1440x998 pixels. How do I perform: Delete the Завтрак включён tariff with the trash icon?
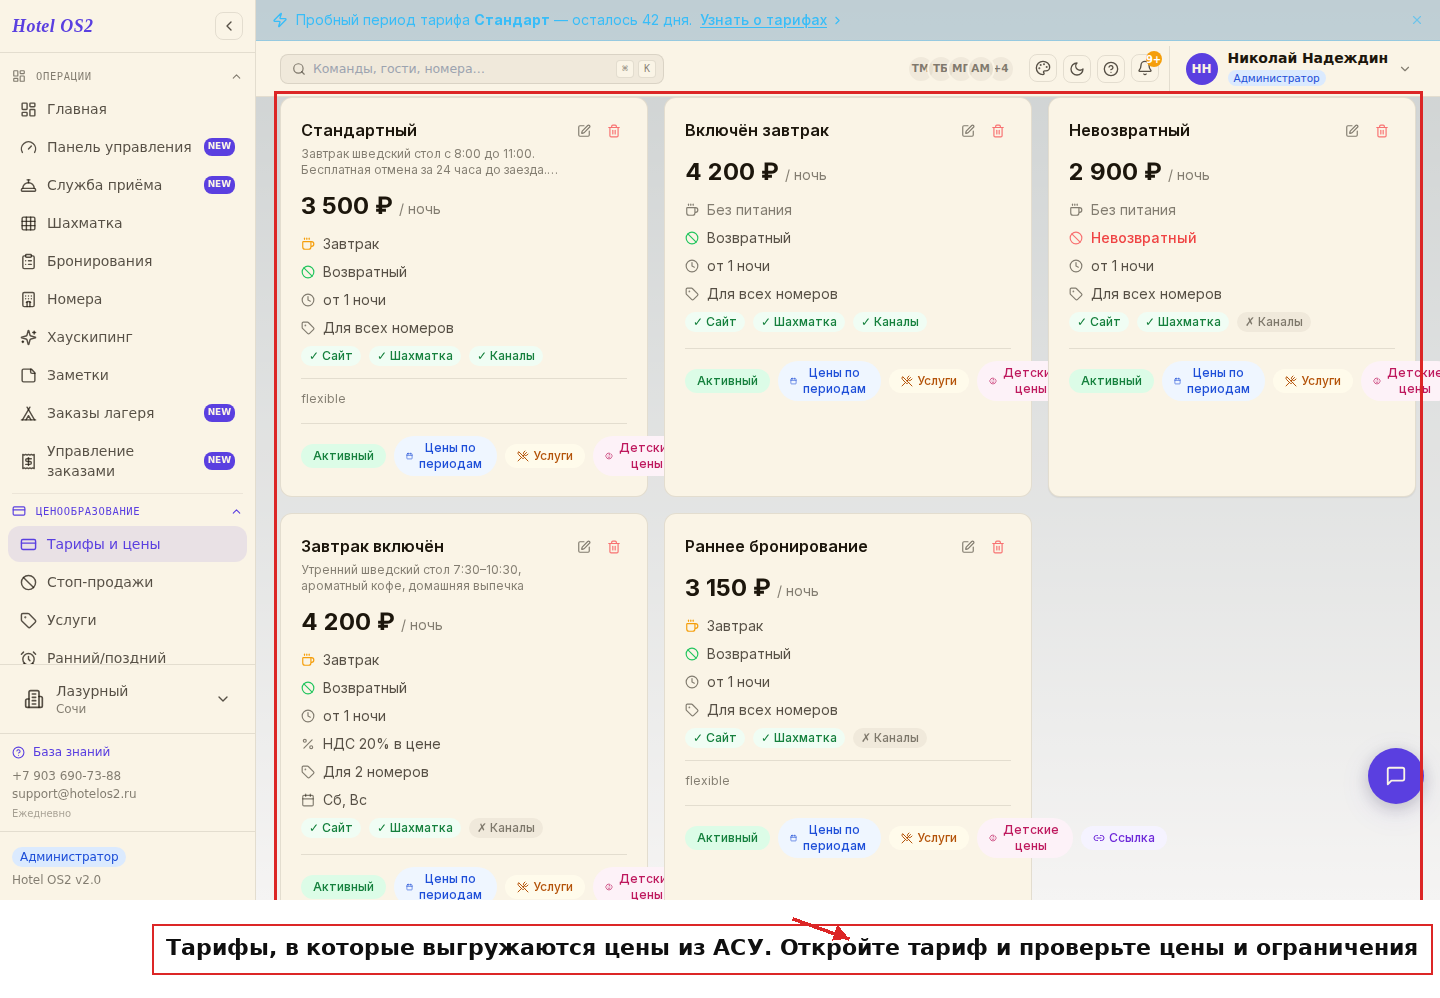click(x=614, y=547)
